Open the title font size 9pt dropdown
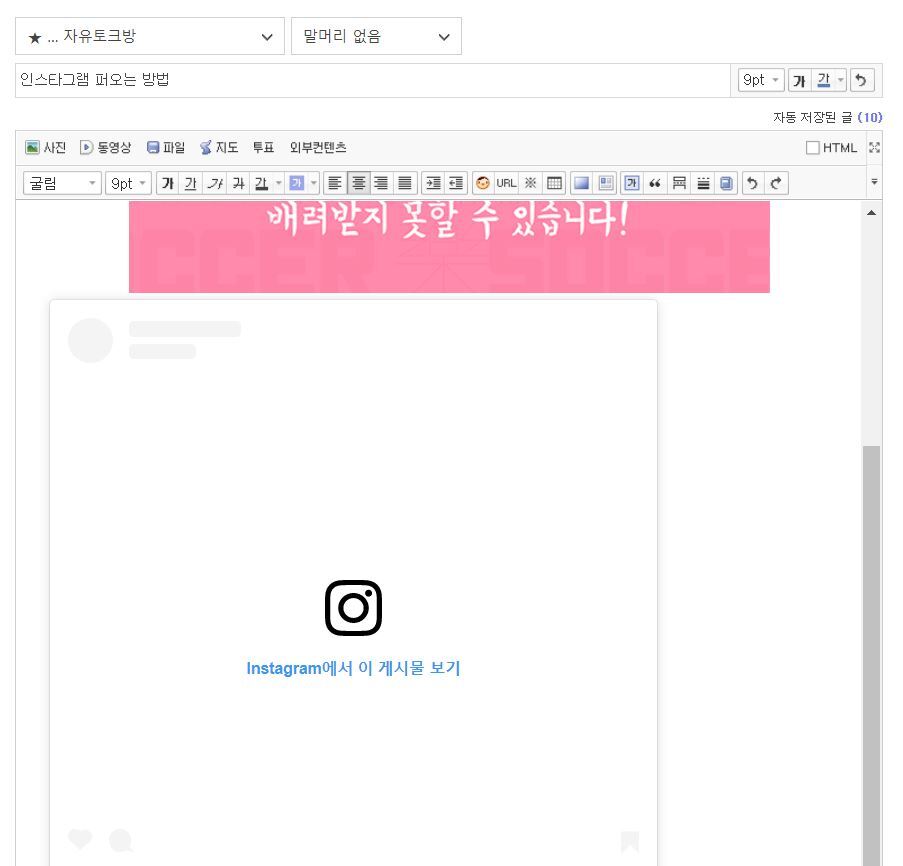The width and height of the screenshot is (903, 866). pos(761,80)
